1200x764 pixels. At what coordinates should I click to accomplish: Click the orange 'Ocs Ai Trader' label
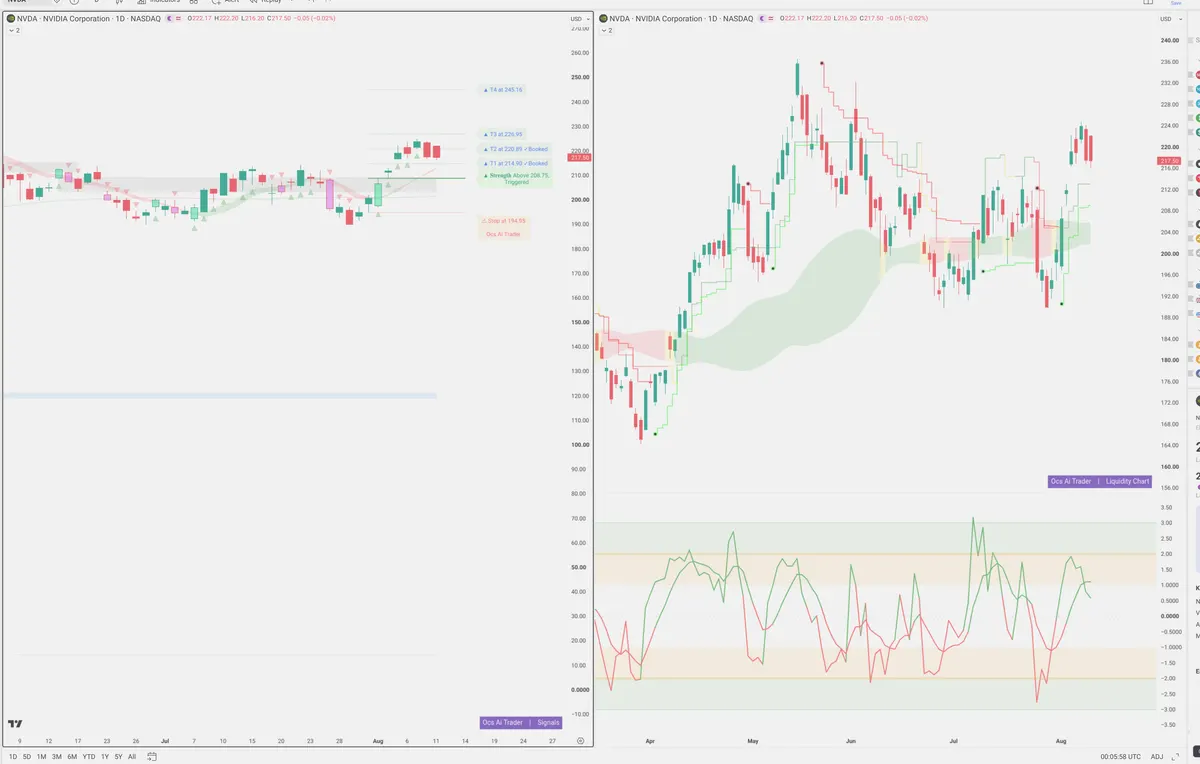(x=503, y=234)
